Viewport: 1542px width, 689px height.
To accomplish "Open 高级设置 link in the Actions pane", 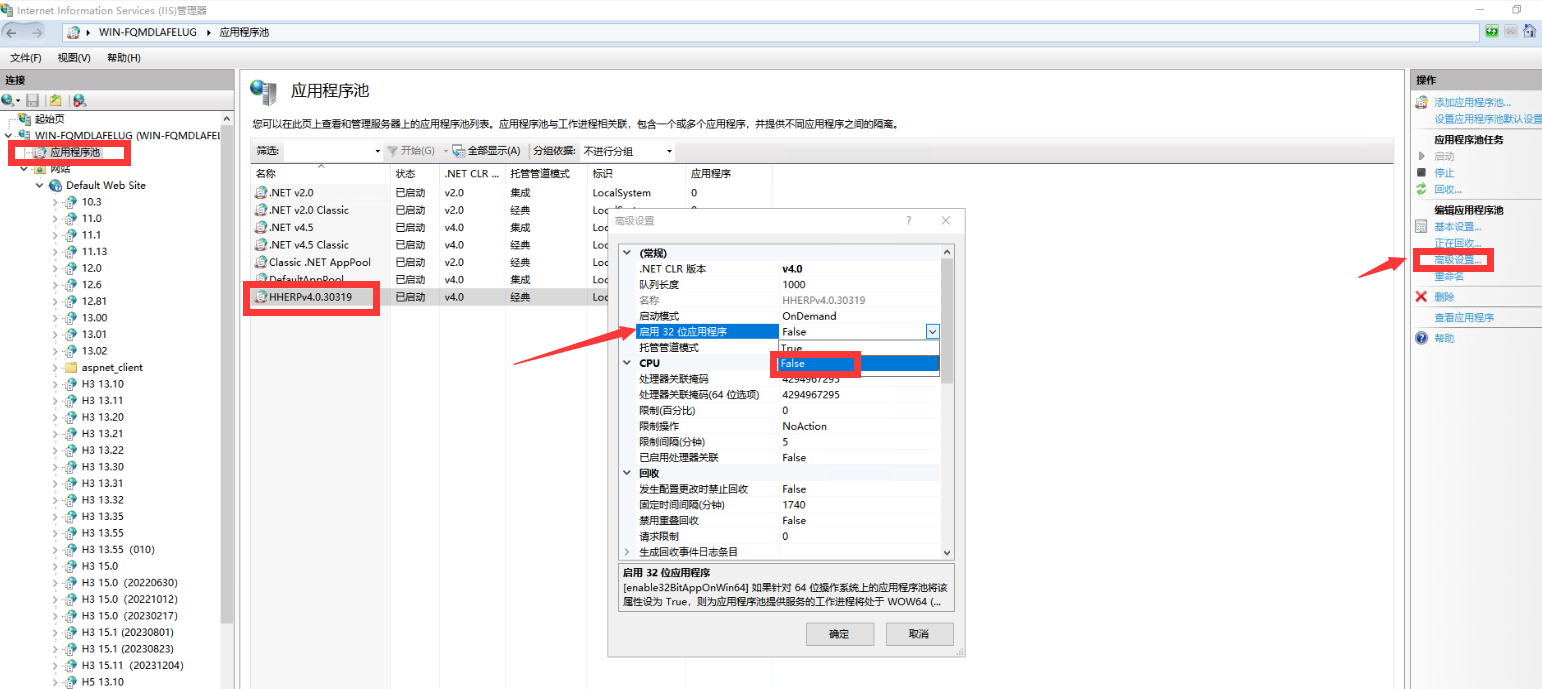I will pos(1458,260).
